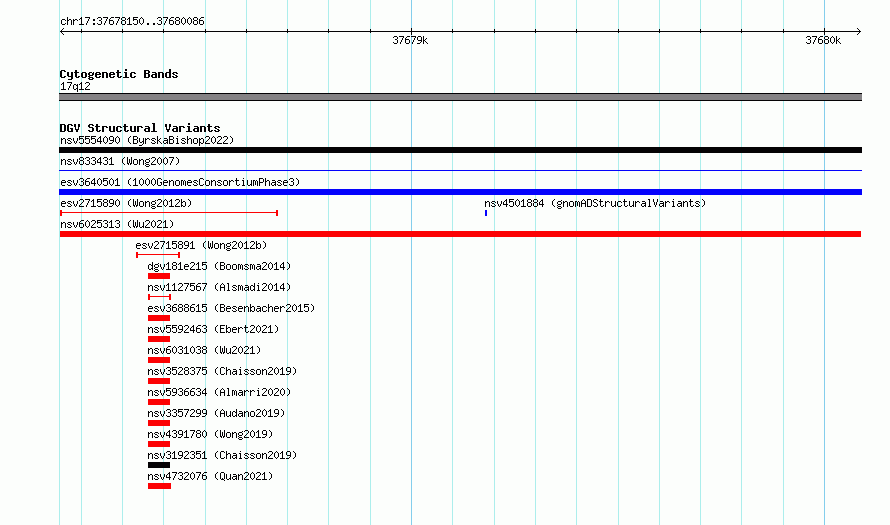Open dgv181e215 (Boomsma2014) label
890x525 pixels.
(x=219, y=266)
